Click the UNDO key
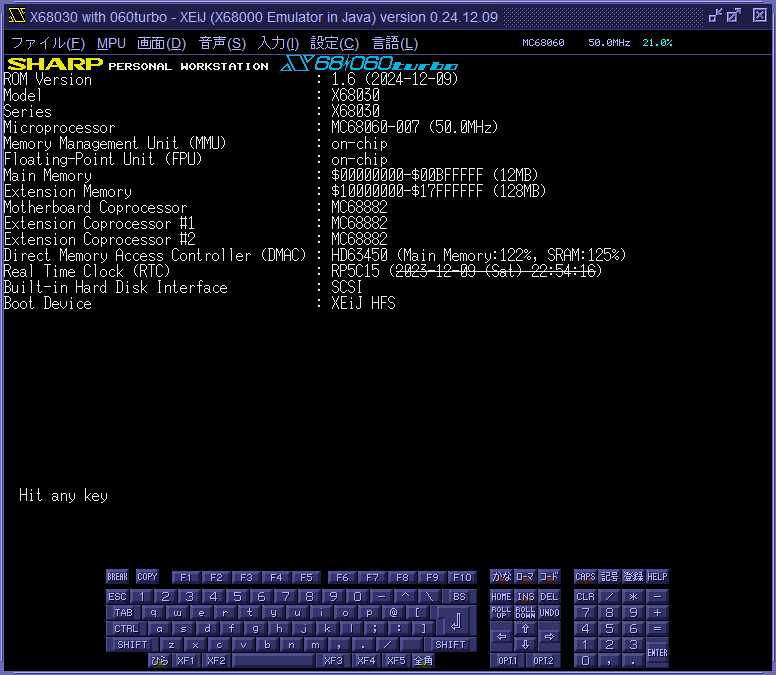The width and height of the screenshot is (776, 675). click(549, 613)
